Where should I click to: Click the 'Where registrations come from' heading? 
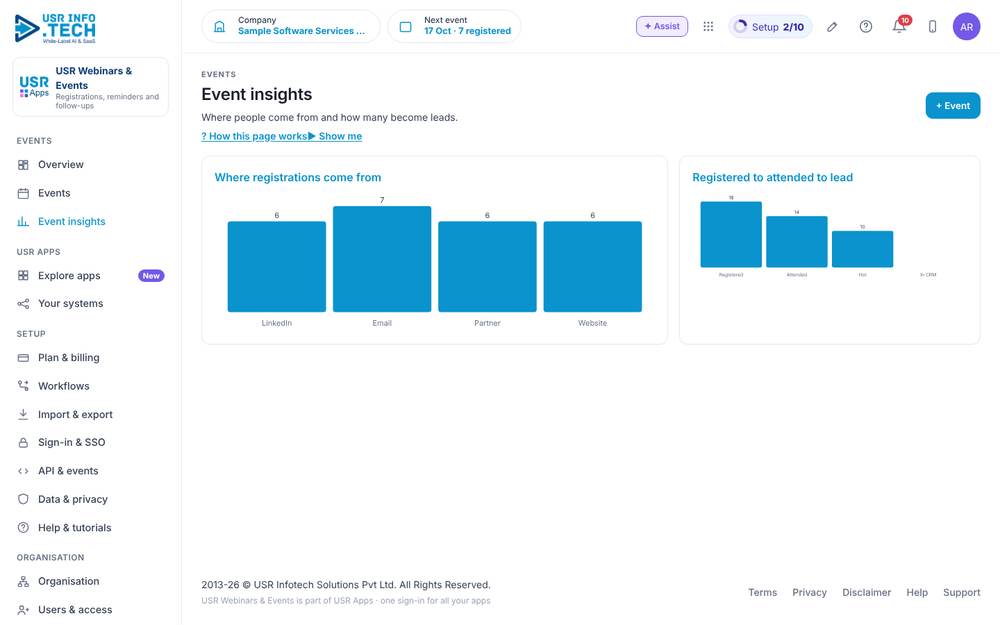[x=298, y=177]
